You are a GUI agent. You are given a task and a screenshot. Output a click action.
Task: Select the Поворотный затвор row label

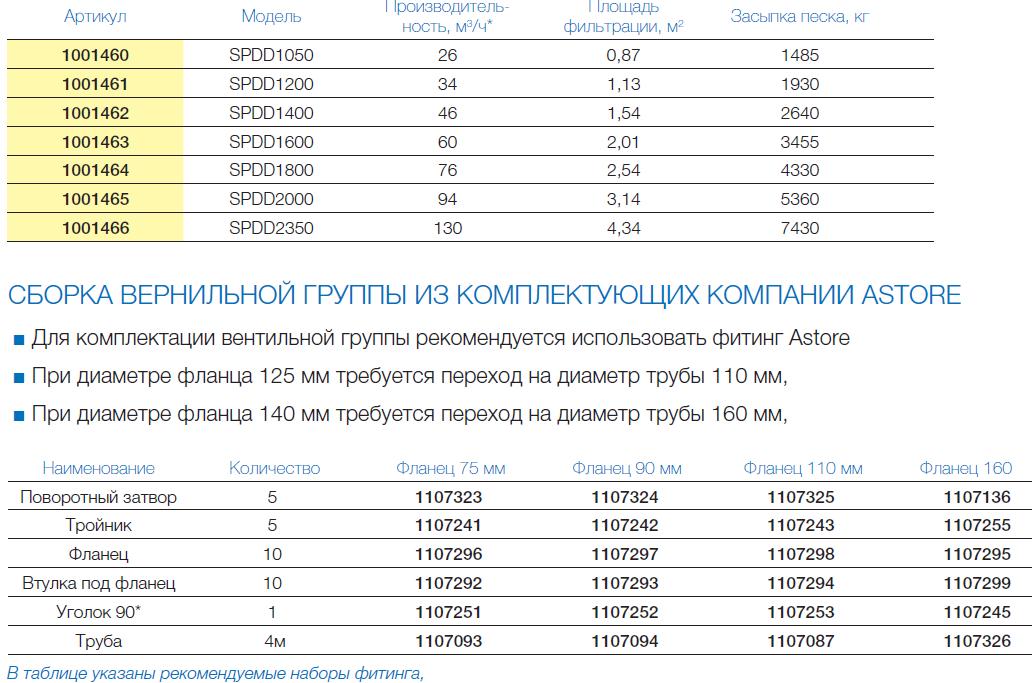[98, 497]
